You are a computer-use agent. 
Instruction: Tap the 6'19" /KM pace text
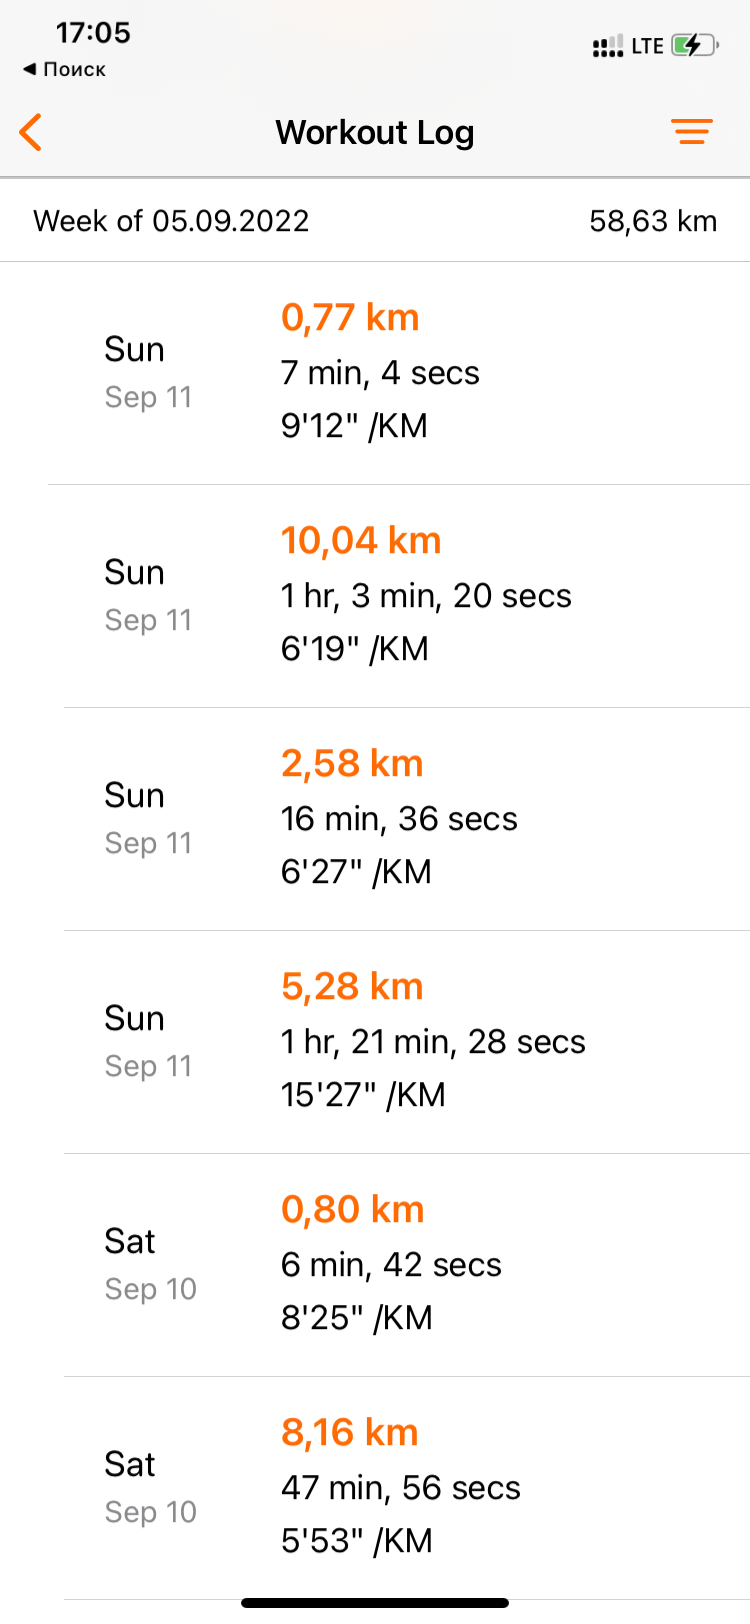(x=354, y=649)
